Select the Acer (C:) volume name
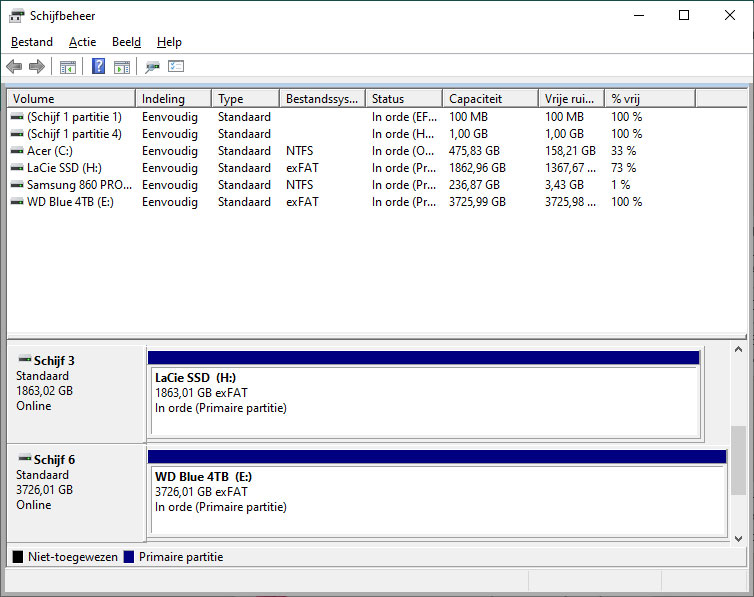 pos(50,151)
